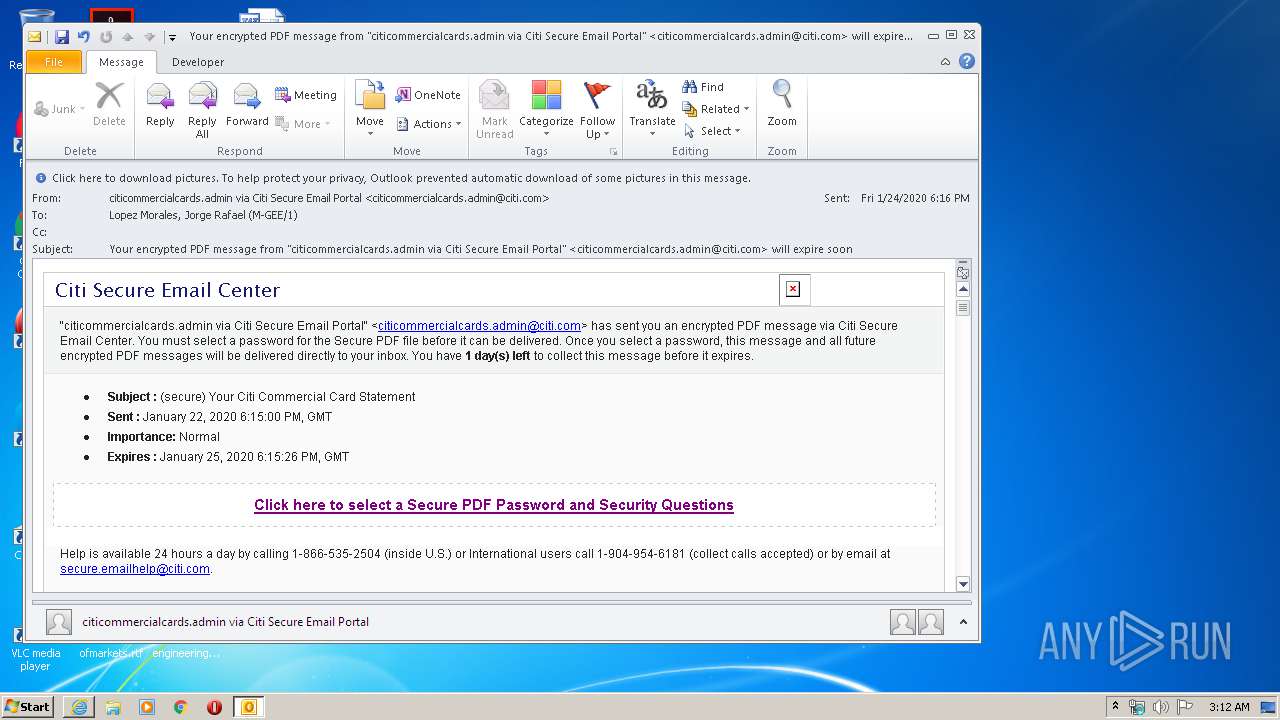The height and width of the screenshot is (720, 1280).
Task: Click the second contact photo at far right of People Pane
Action: pos(931,622)
